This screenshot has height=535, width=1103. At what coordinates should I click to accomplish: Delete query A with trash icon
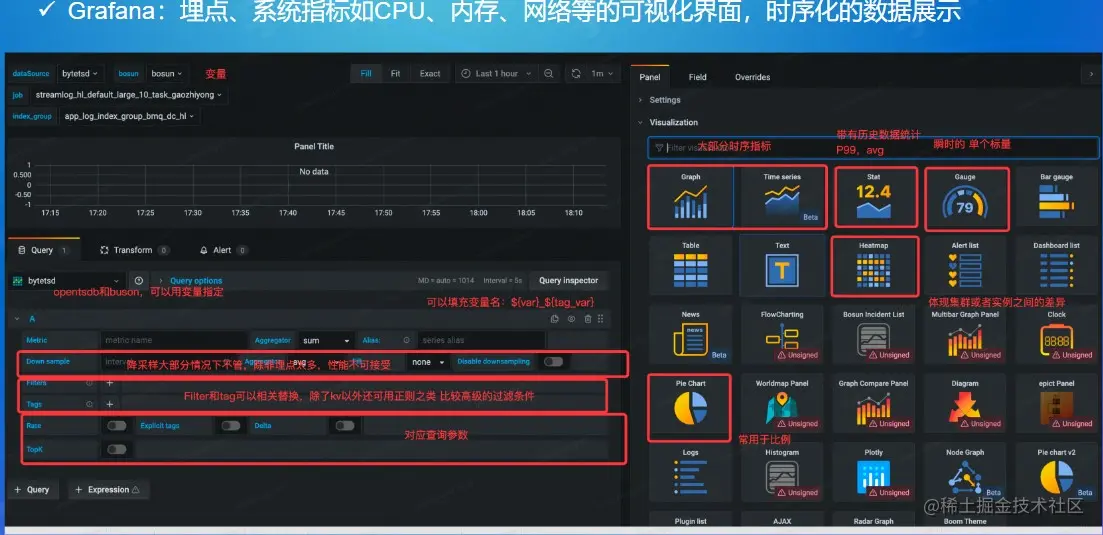point(588,318)
